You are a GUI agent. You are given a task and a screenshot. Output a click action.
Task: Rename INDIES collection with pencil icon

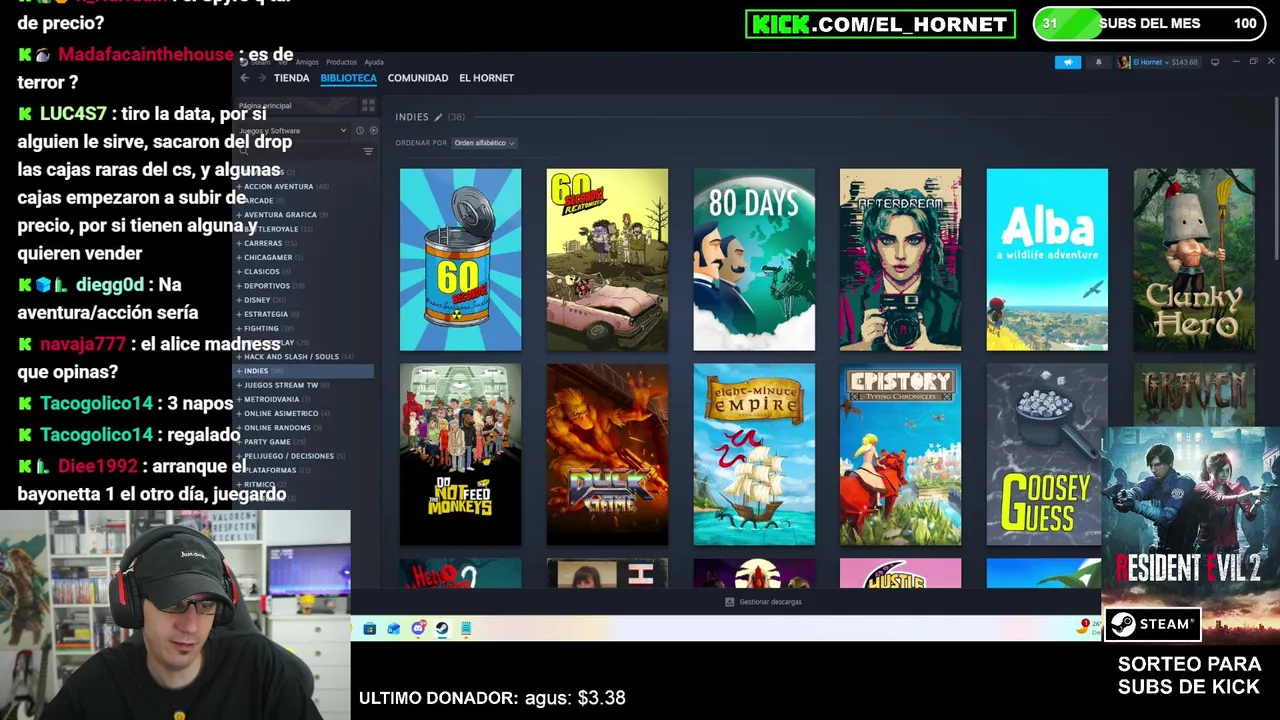click(x=438, y=117)
